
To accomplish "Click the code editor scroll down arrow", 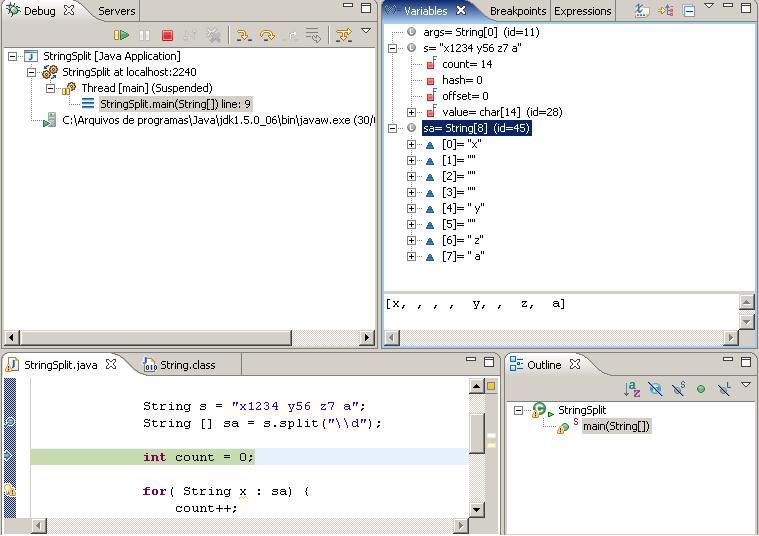I will point(476,509).
